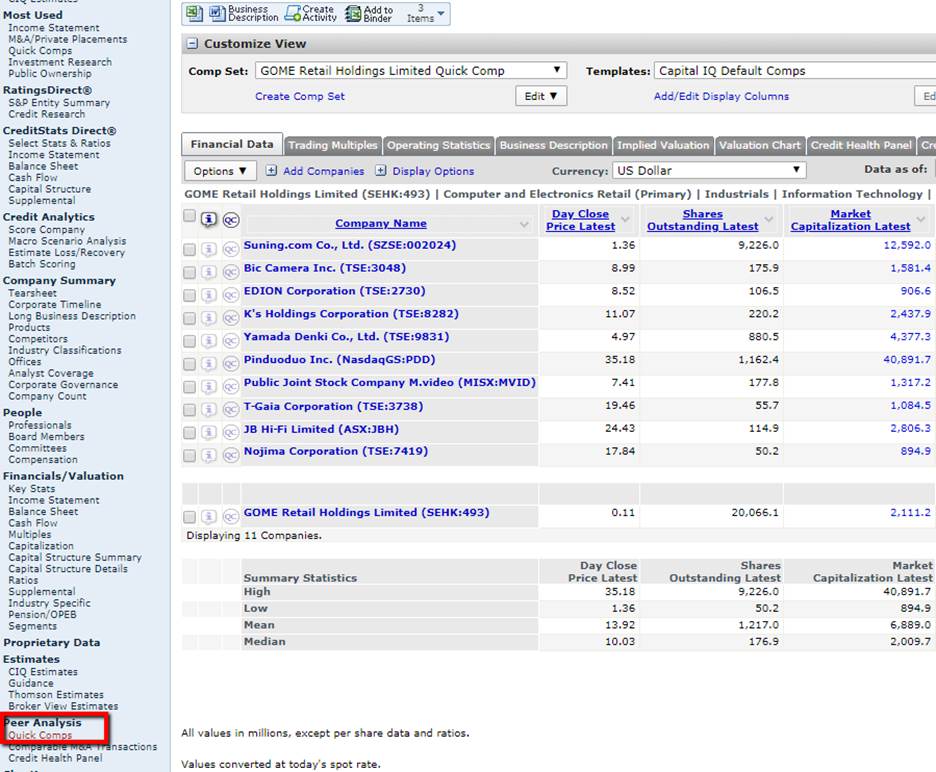Open quick comp icon for Suning.com row
Screen dimensions: 936x772
click(x=231, y=250)
